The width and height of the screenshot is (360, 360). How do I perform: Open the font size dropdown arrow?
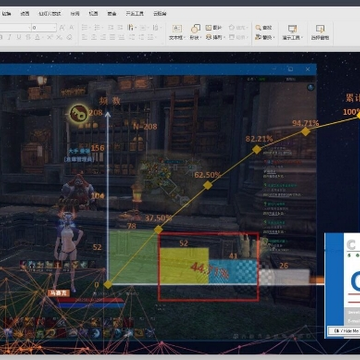(54, 28)
